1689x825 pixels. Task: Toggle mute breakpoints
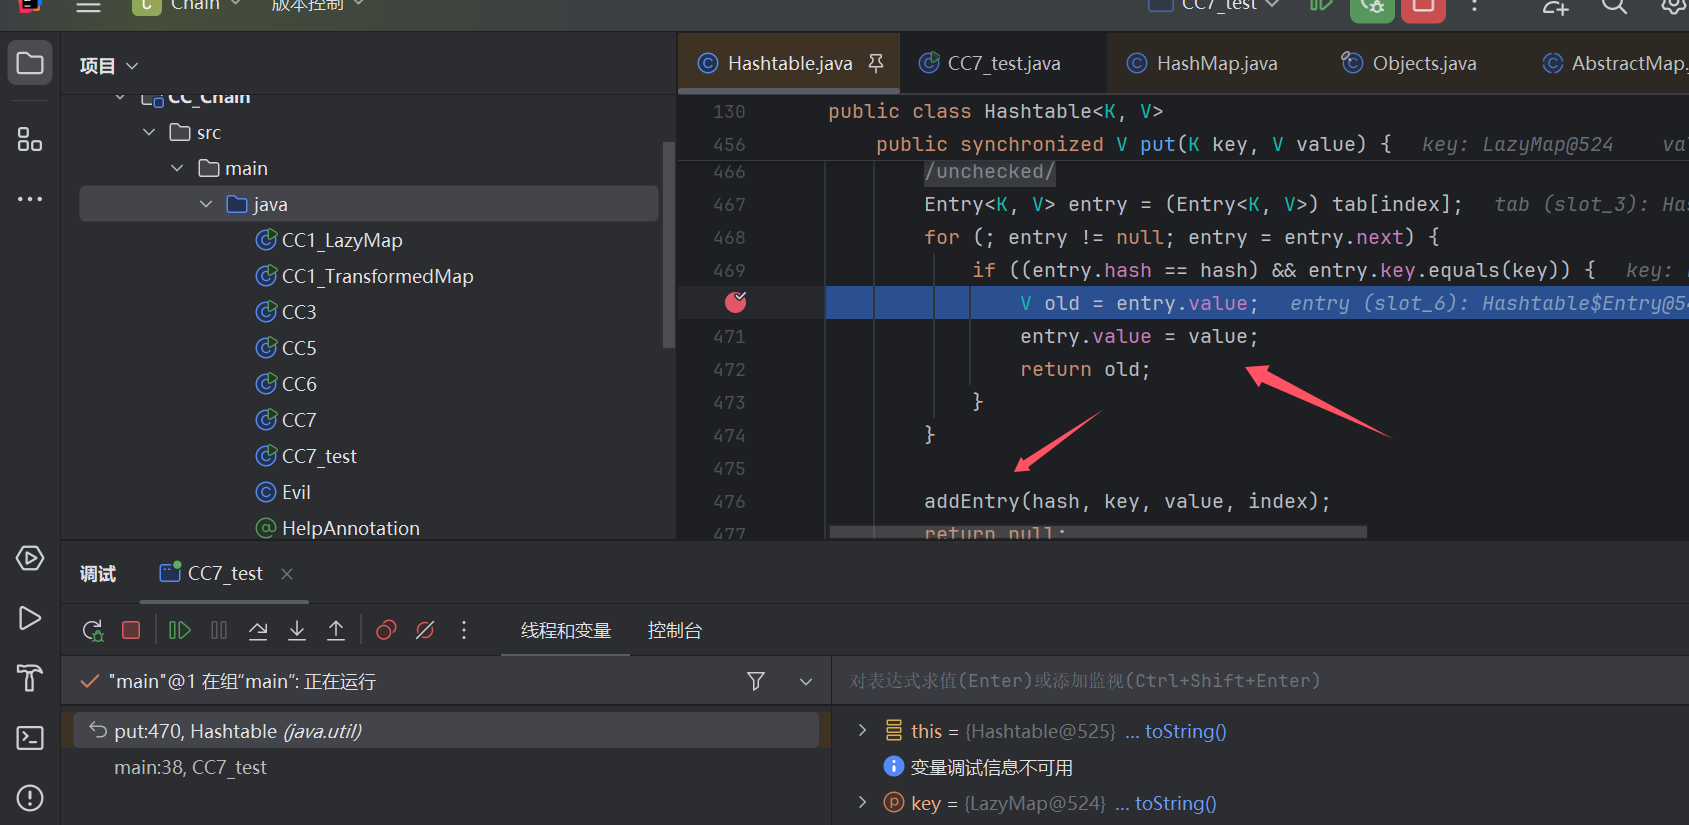pyautogui.click(x=425, y=630)
